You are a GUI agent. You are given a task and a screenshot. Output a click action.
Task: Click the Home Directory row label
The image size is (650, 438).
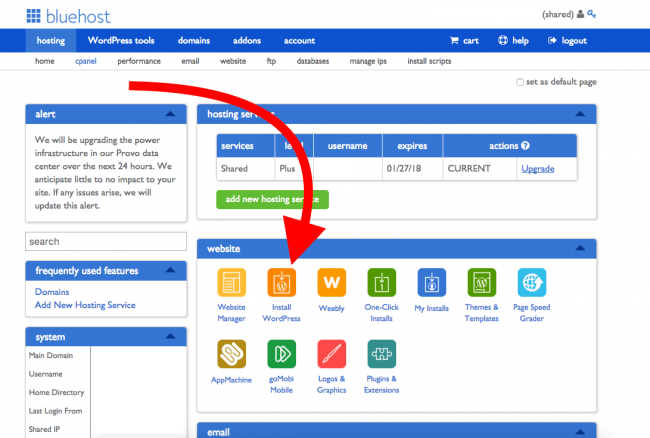[56, 392]
